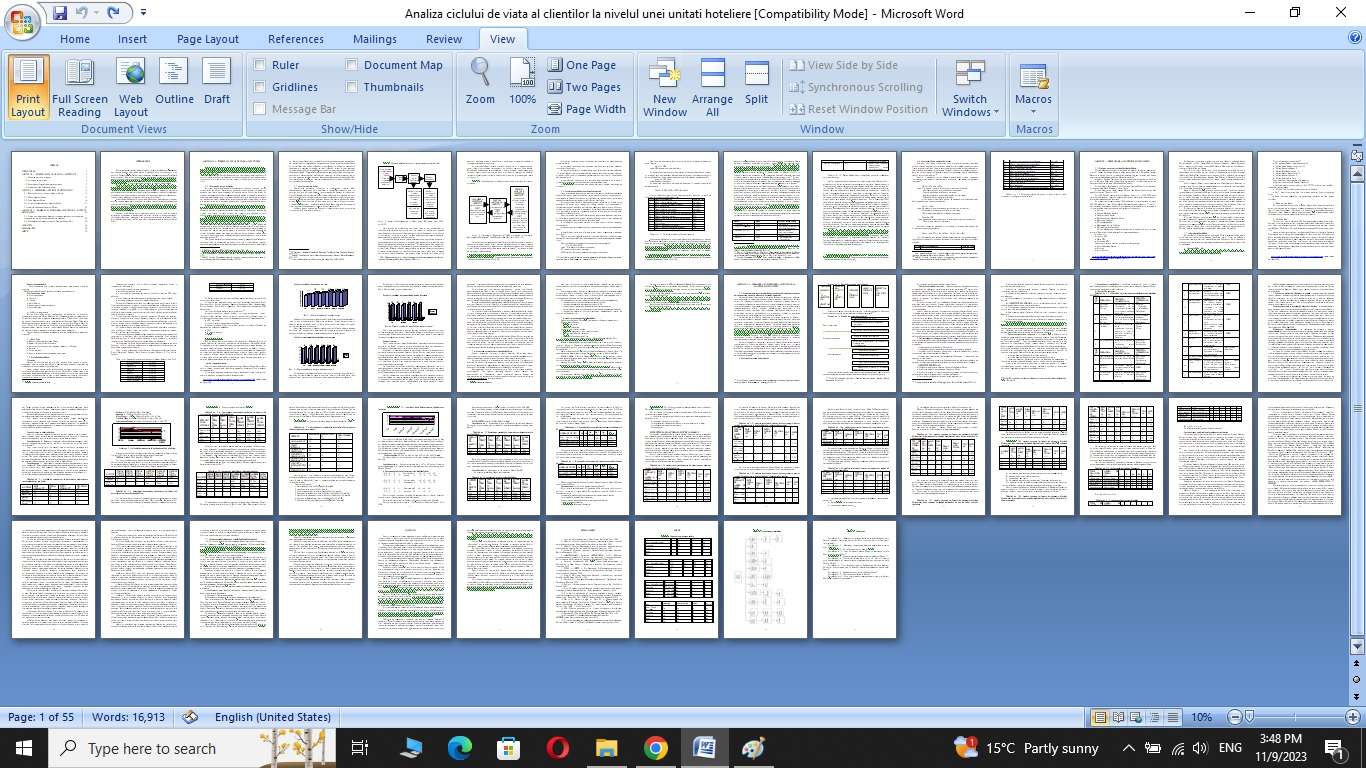This screenshot has height=768, width=1366.
Task: Select Page Width zoom option
Action: [586, 109]
